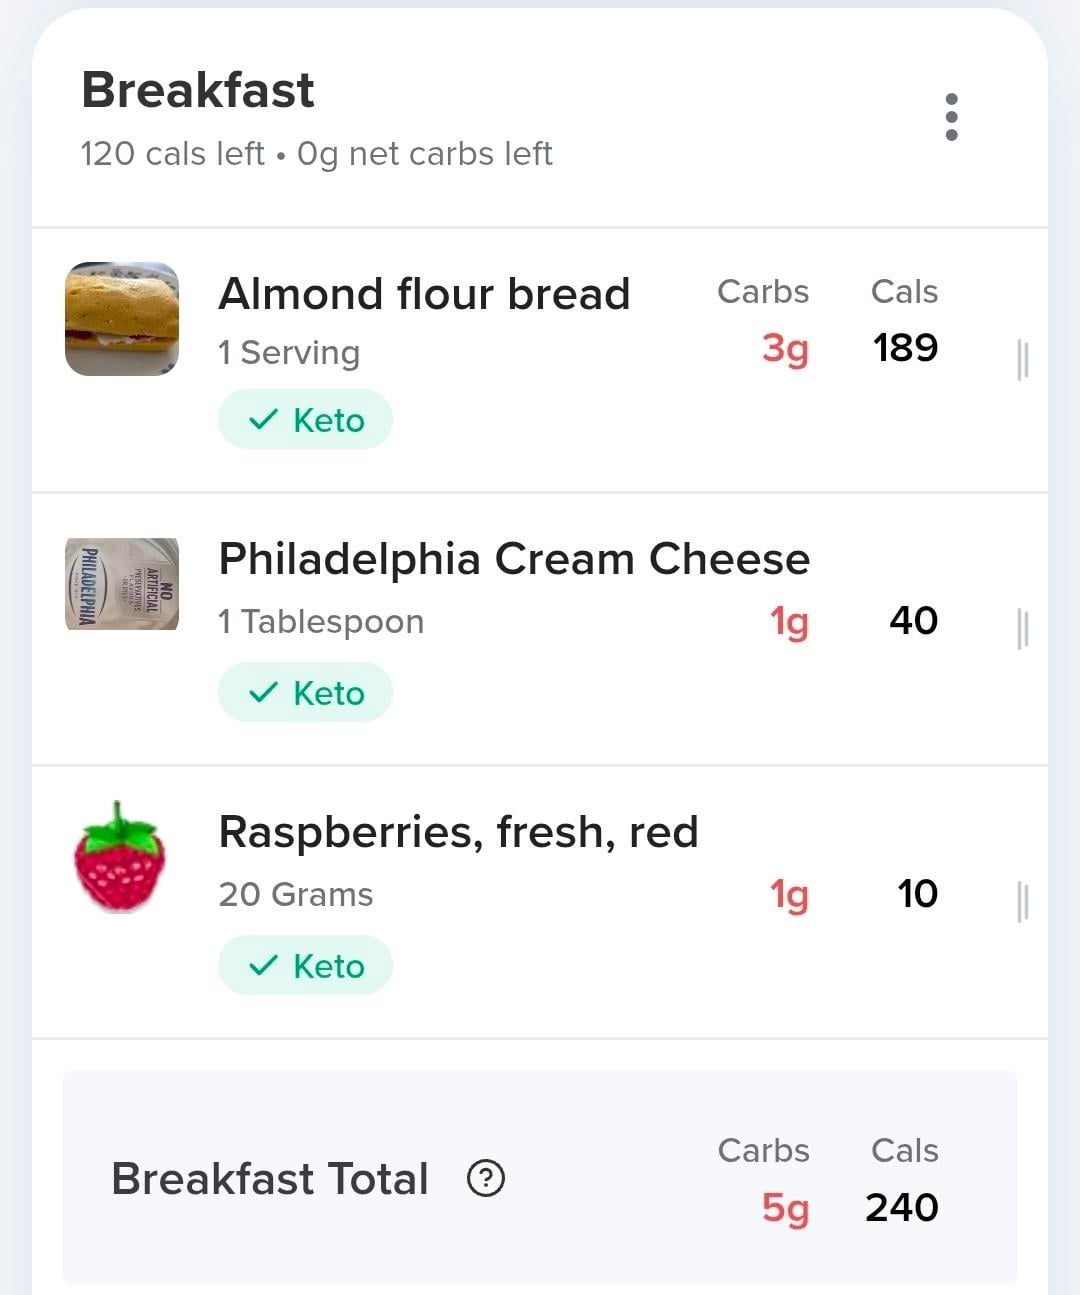Viewport: 1080px width, 1295px height.
Task: Click the reorder handle for Philadelphia Cream Cheese
Action: click(x=1022, y=628)
